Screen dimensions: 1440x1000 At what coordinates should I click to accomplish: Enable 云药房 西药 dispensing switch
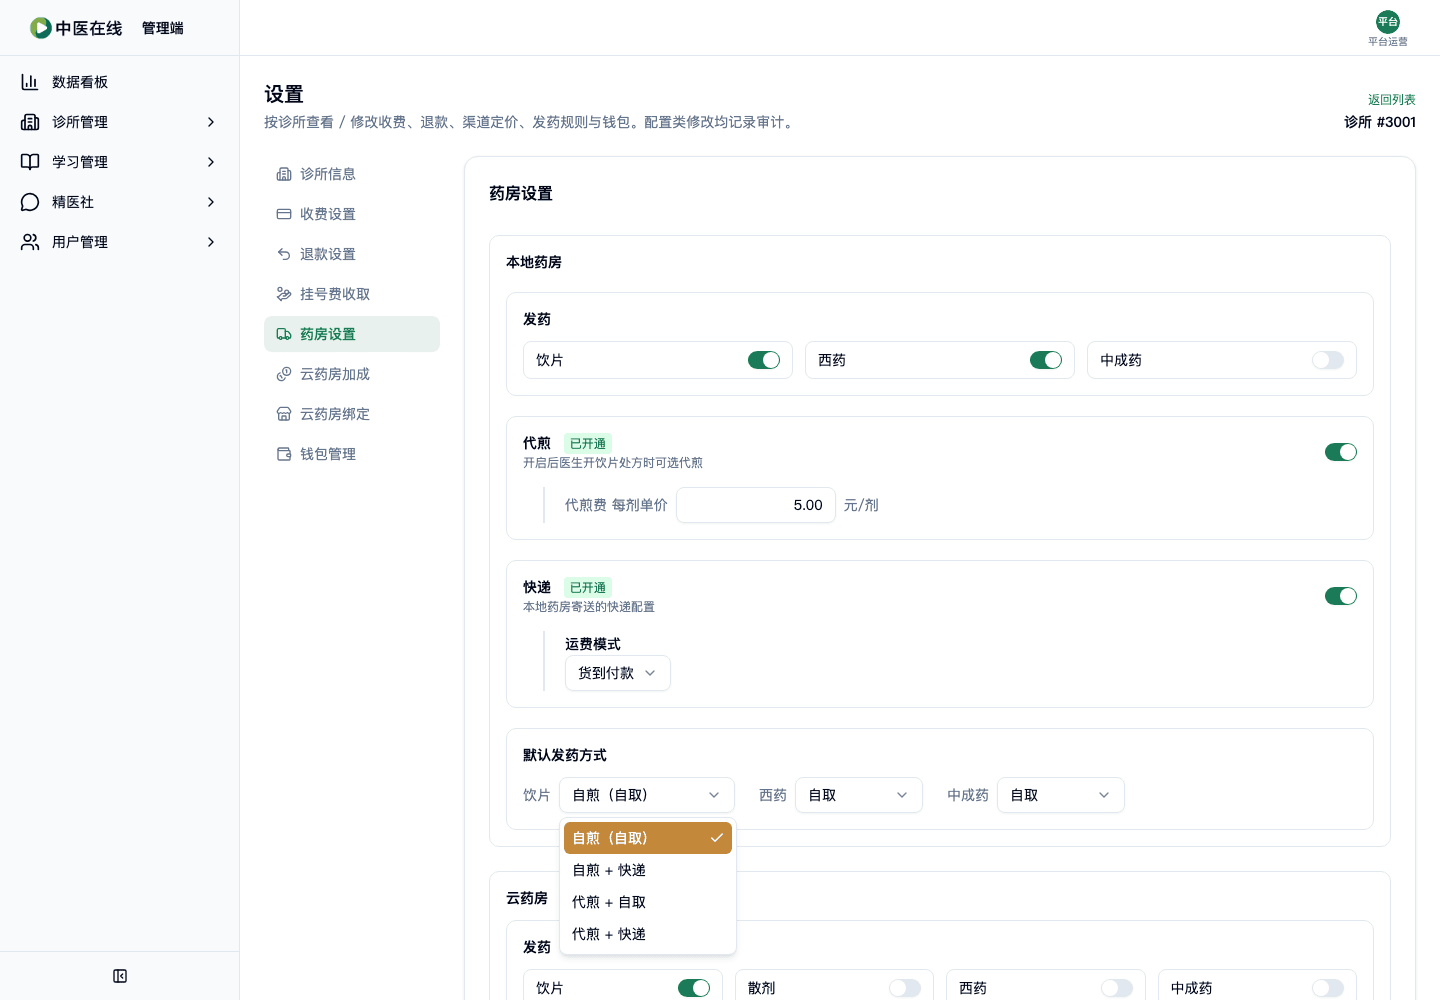tap(1117, 988)
